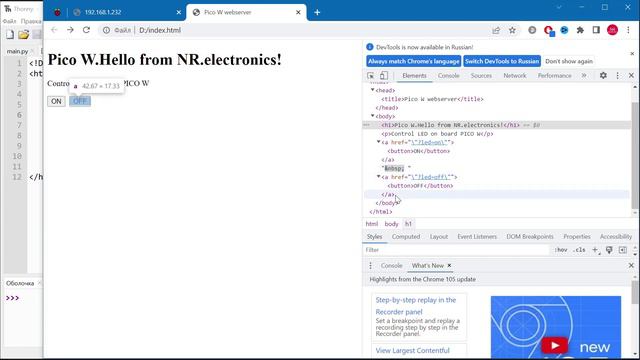640x360 pixels.
Task: Close the 192.168.1.232 tab
Action: coord(178,12)
